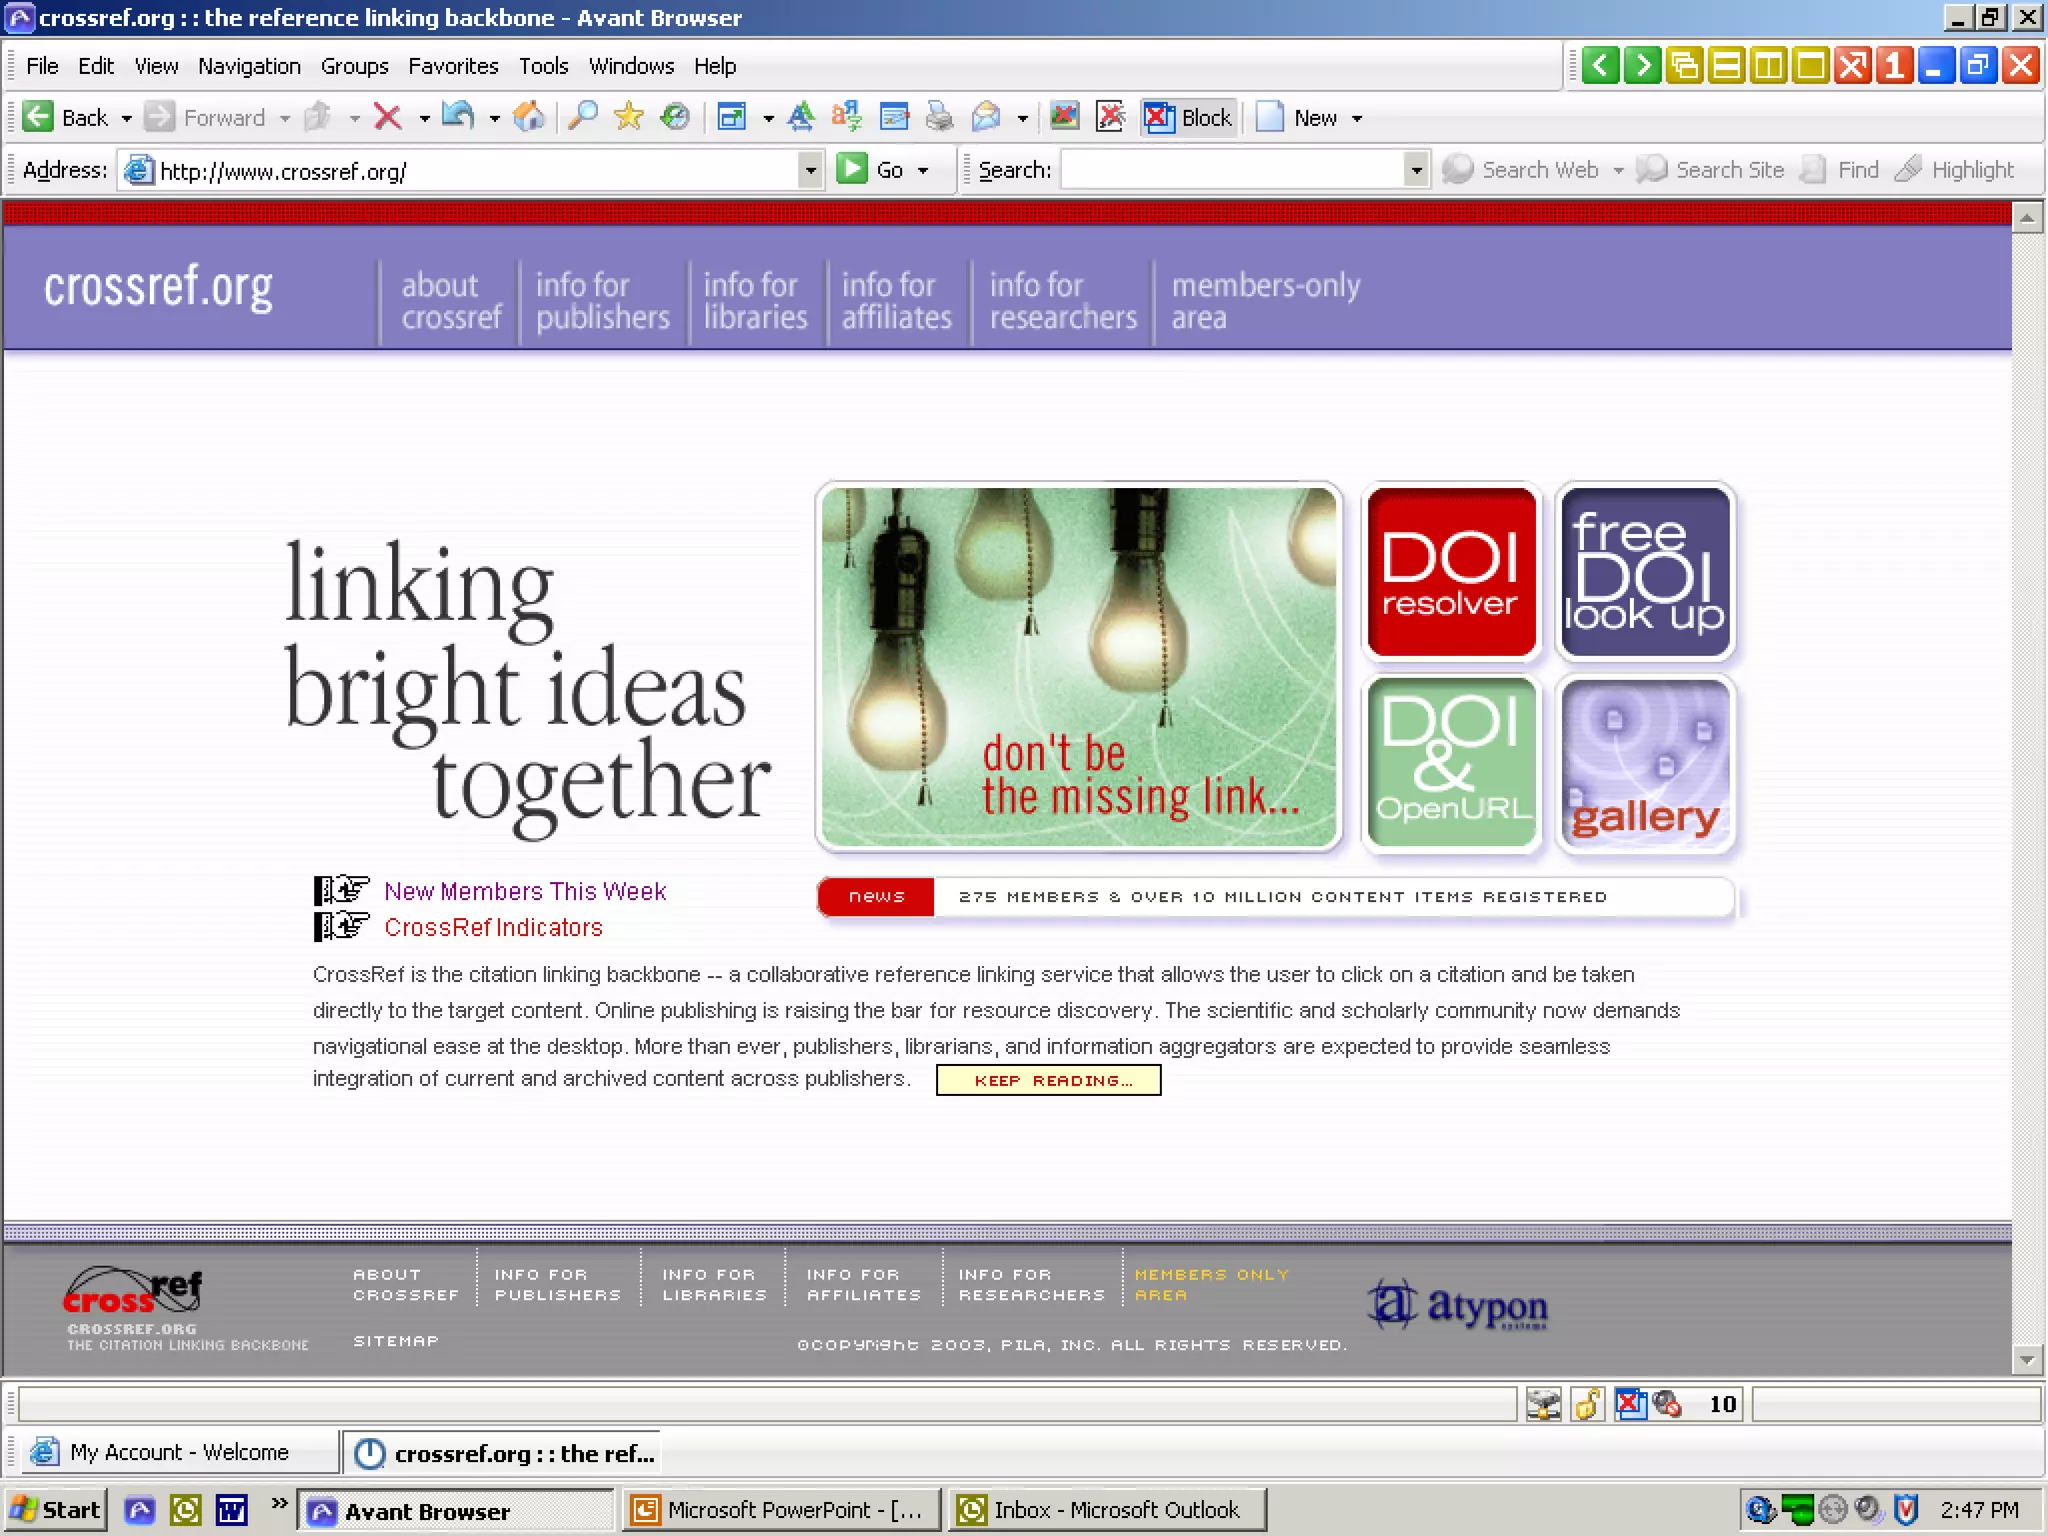This screenshot has width=2048, height=1536.
Task: Open the Inbox - Microsoft Outlook taskbar button
Action: 1106,1510
